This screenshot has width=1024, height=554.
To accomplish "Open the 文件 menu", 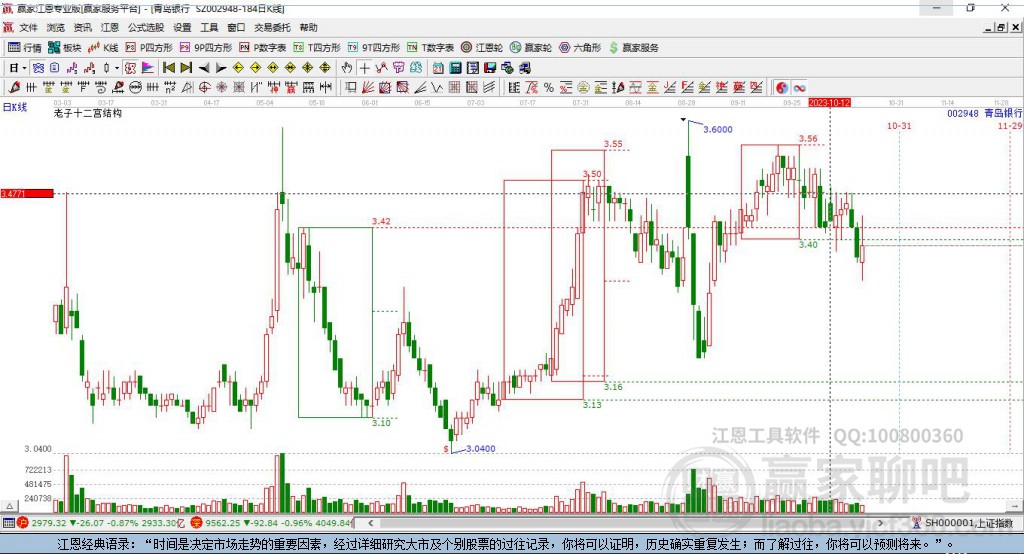I will 28,27.
